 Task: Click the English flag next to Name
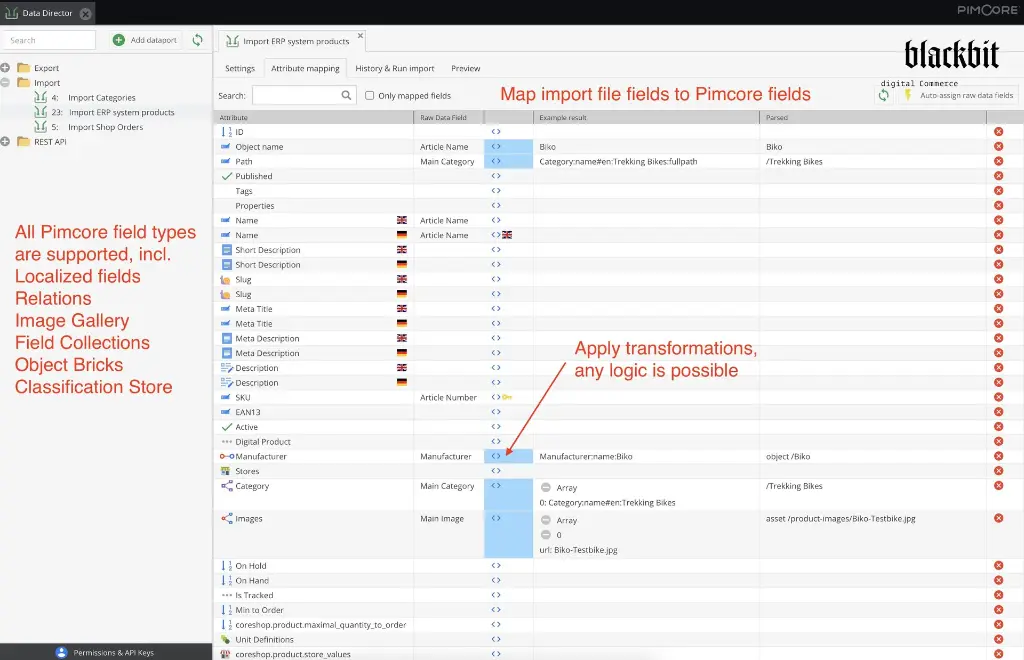[x=402, y=220]
